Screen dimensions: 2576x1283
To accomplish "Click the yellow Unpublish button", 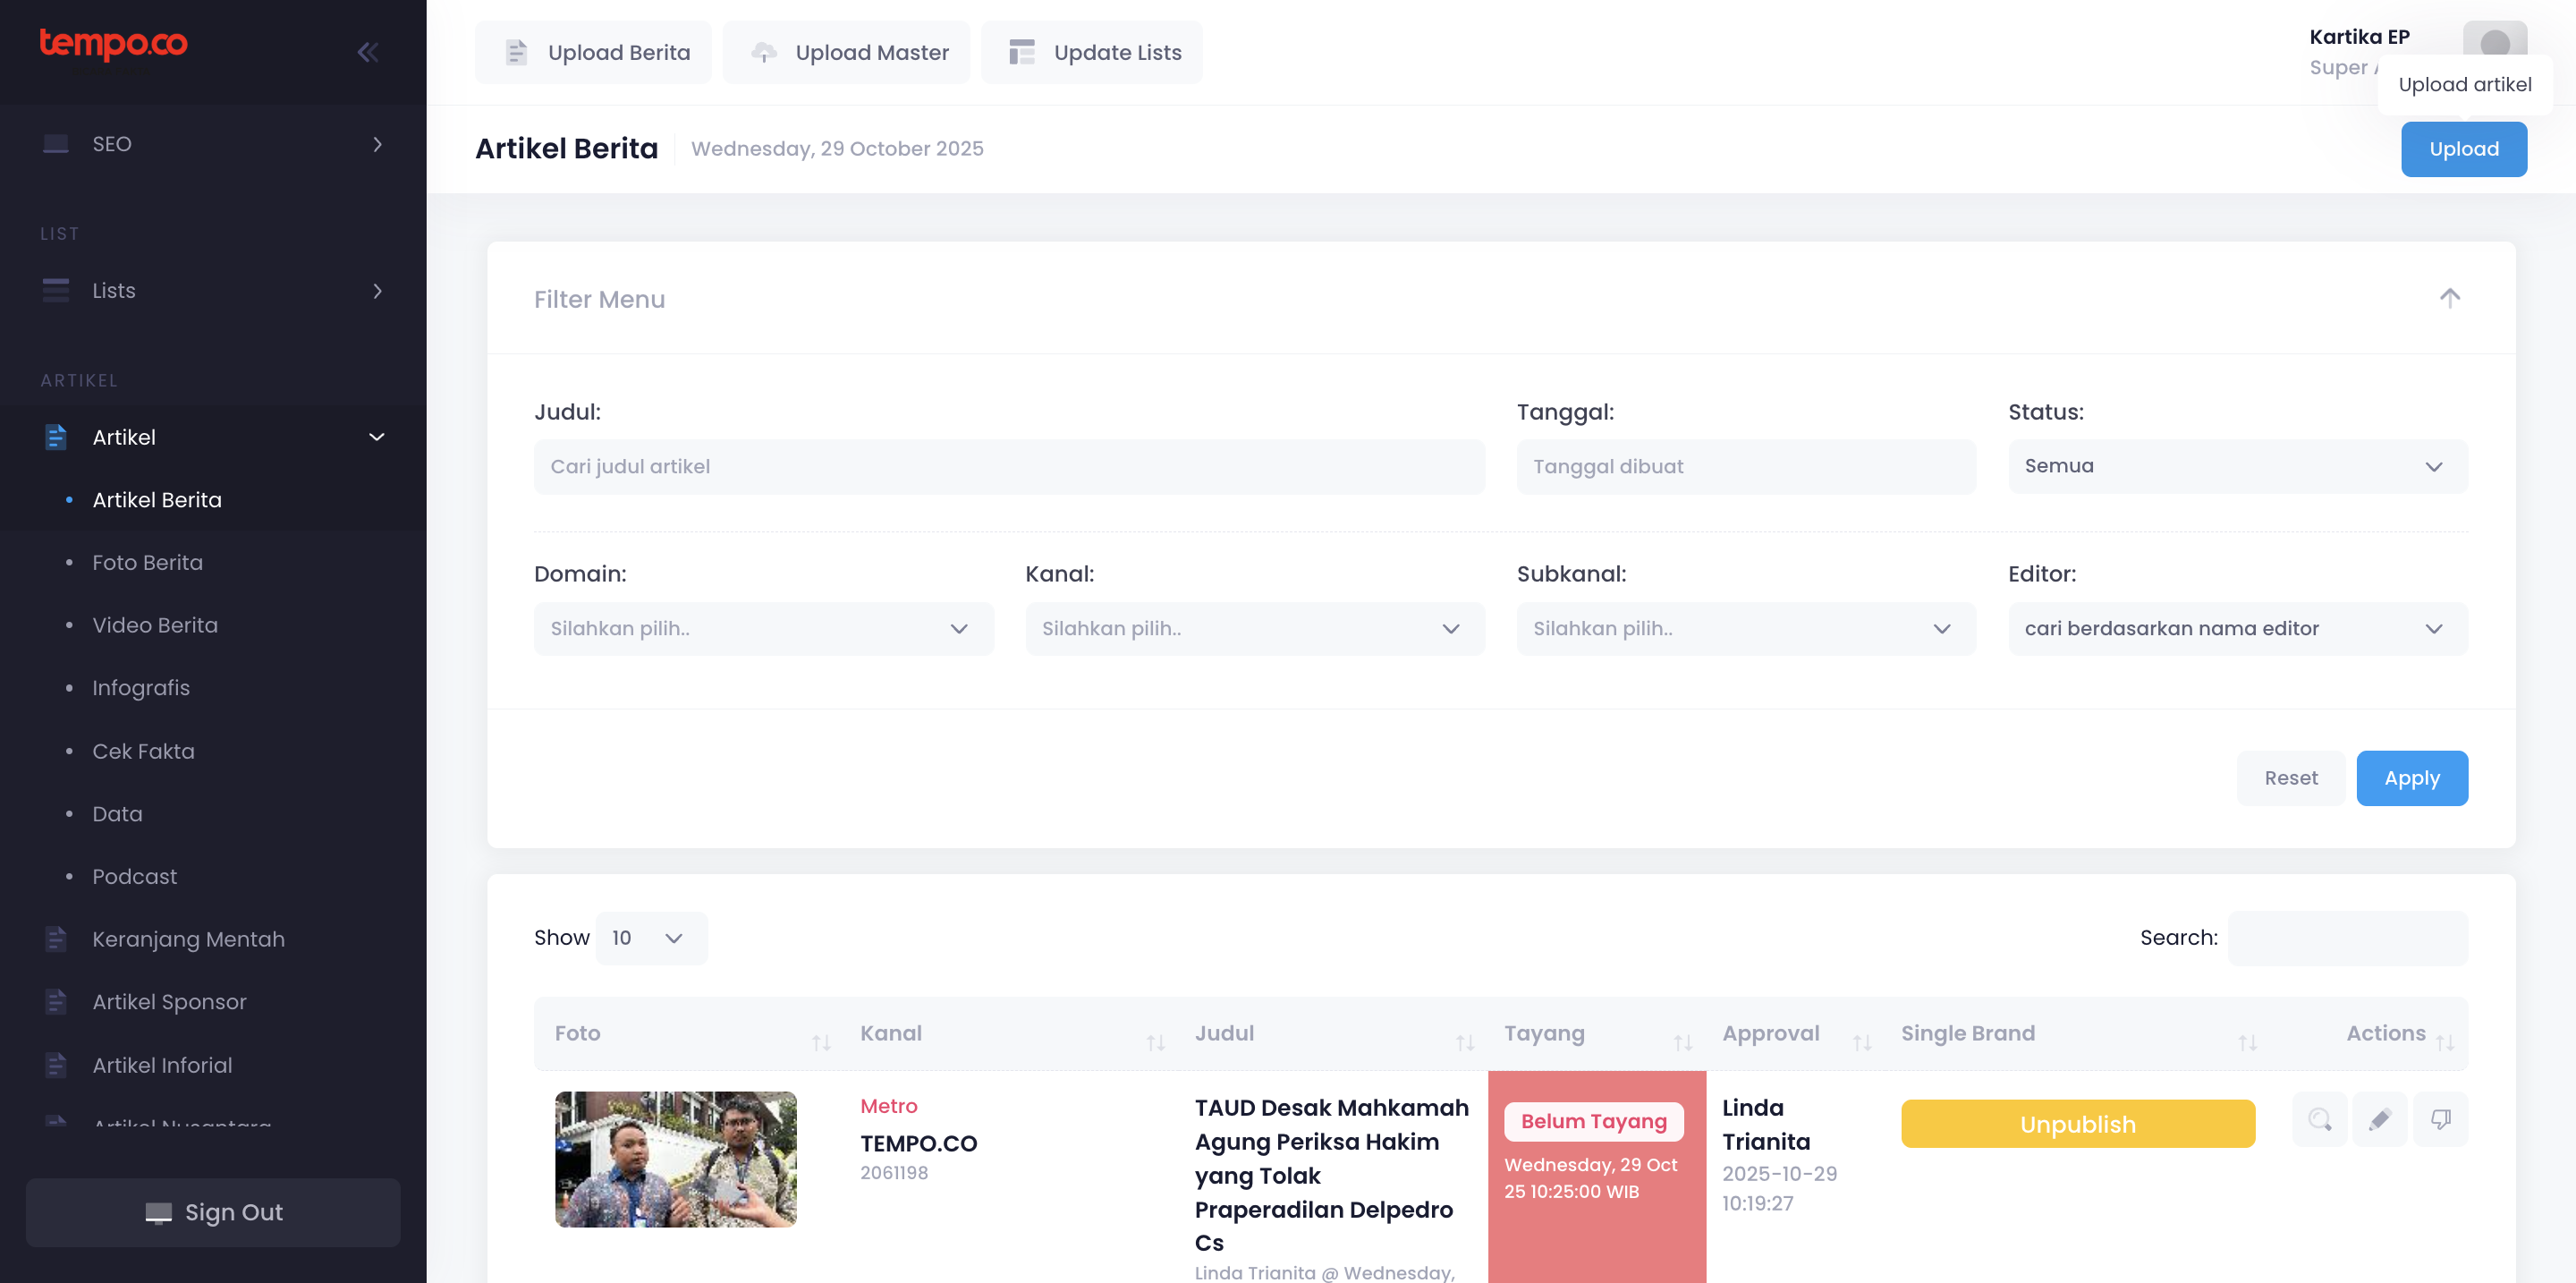I will tap(2077, 1124).
